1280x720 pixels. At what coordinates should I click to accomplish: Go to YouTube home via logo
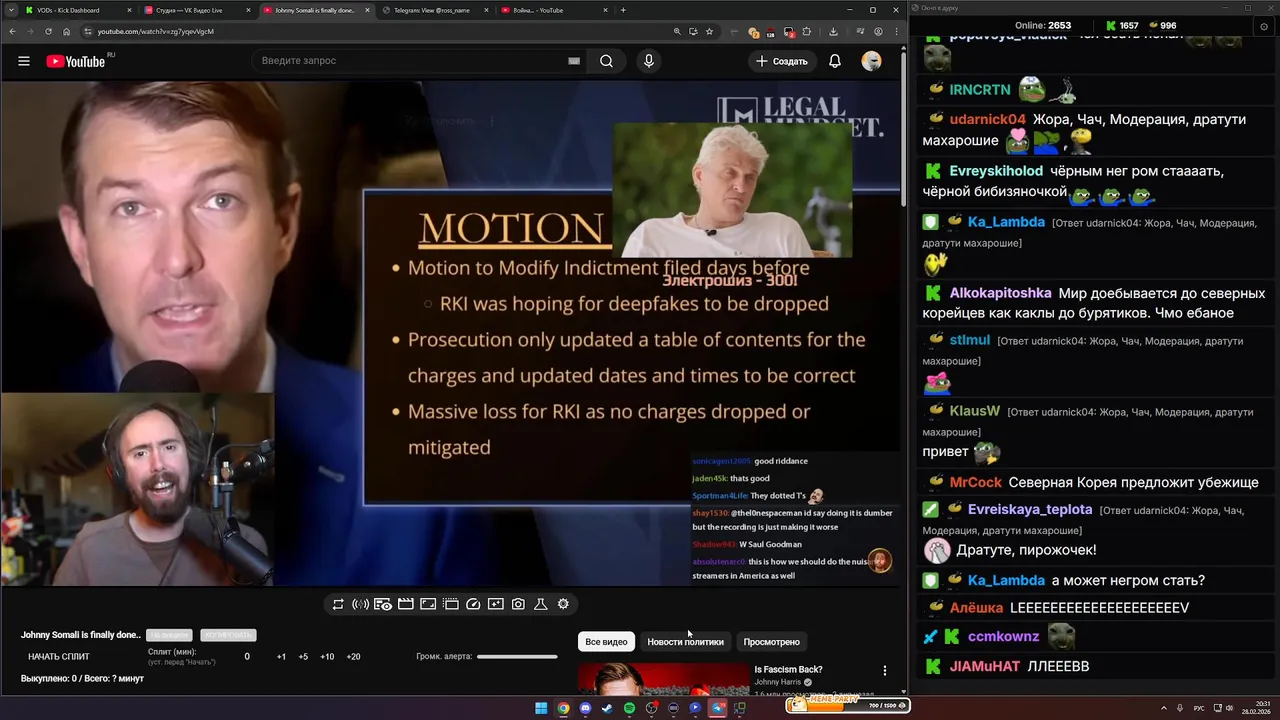point(75,61)
